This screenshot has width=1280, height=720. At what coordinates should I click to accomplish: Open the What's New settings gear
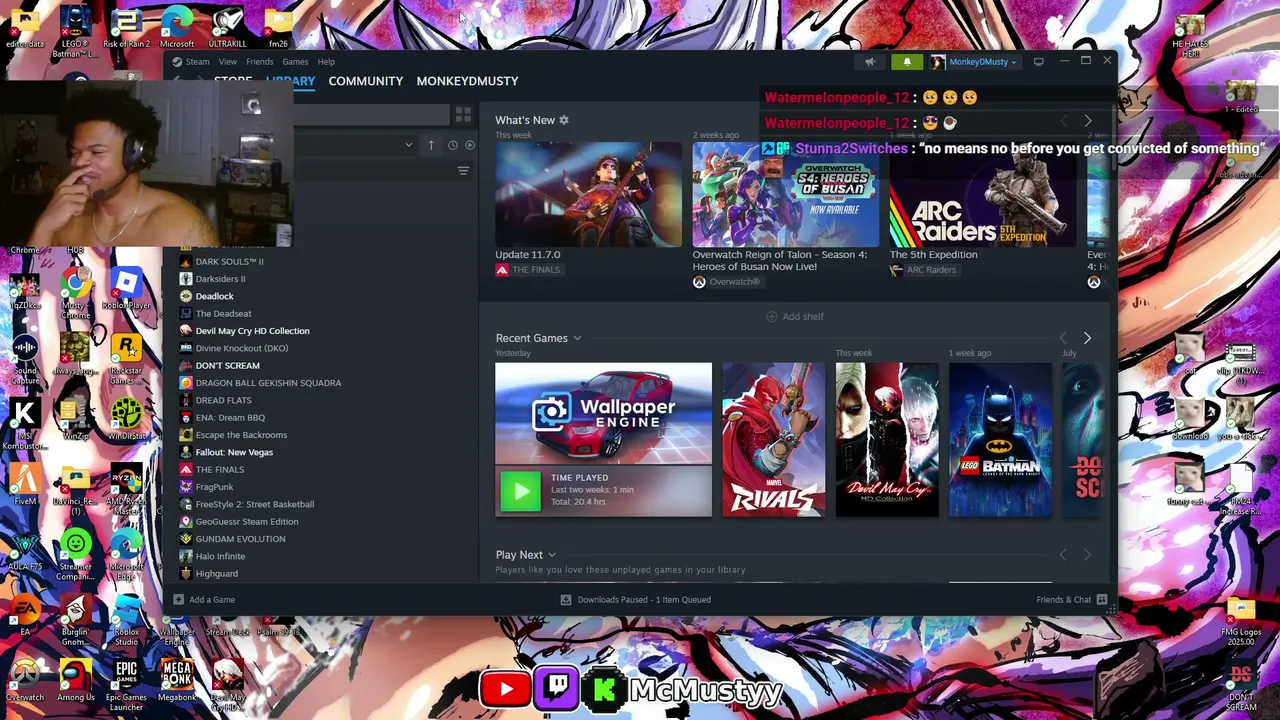pyautogui.click(x=564, y=120)
